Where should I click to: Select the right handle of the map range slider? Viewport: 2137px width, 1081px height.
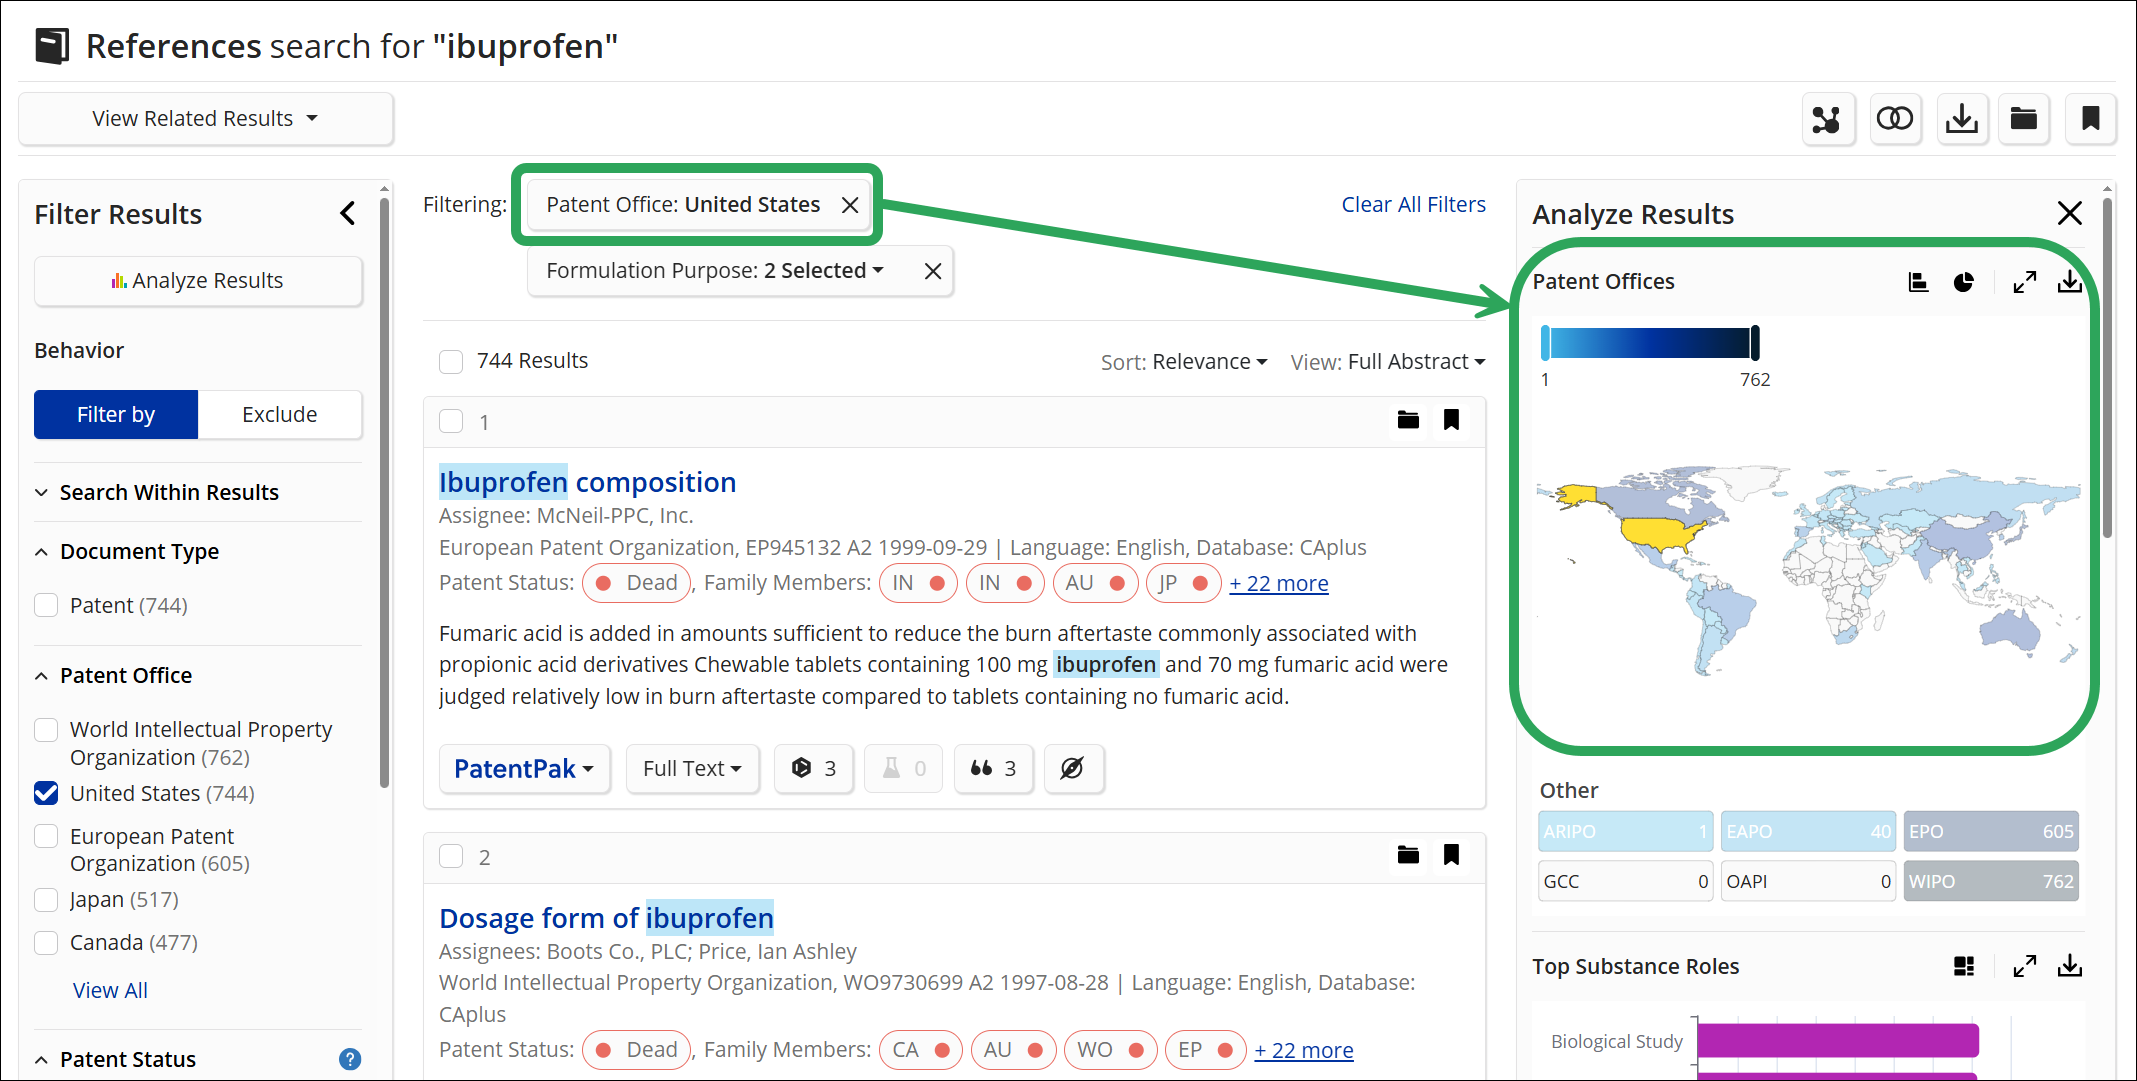[x=1755, y=343]
